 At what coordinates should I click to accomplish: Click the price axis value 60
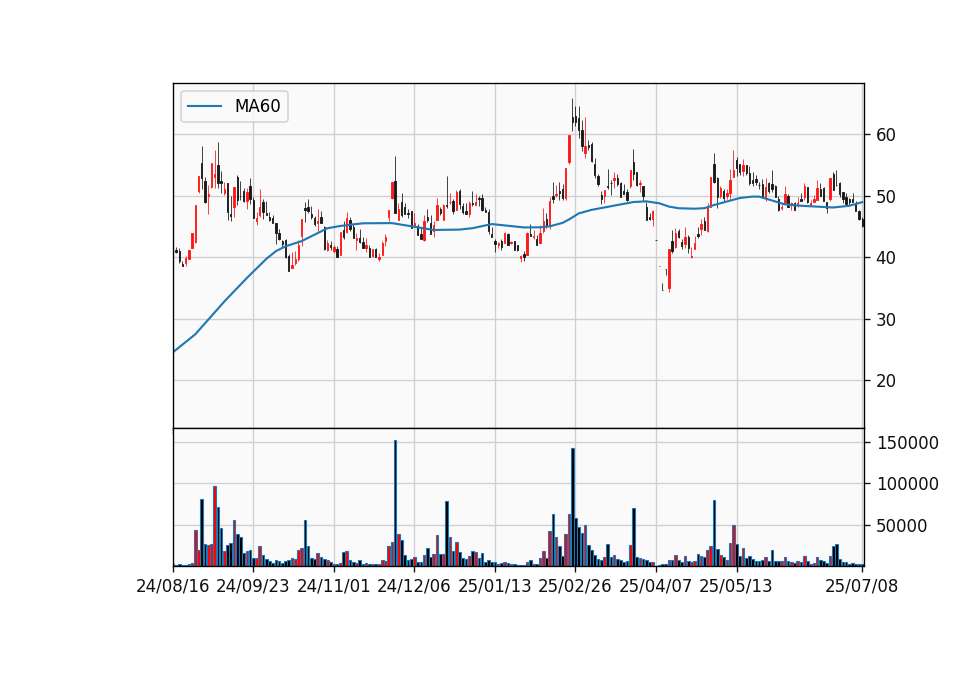tap(886, 135)
